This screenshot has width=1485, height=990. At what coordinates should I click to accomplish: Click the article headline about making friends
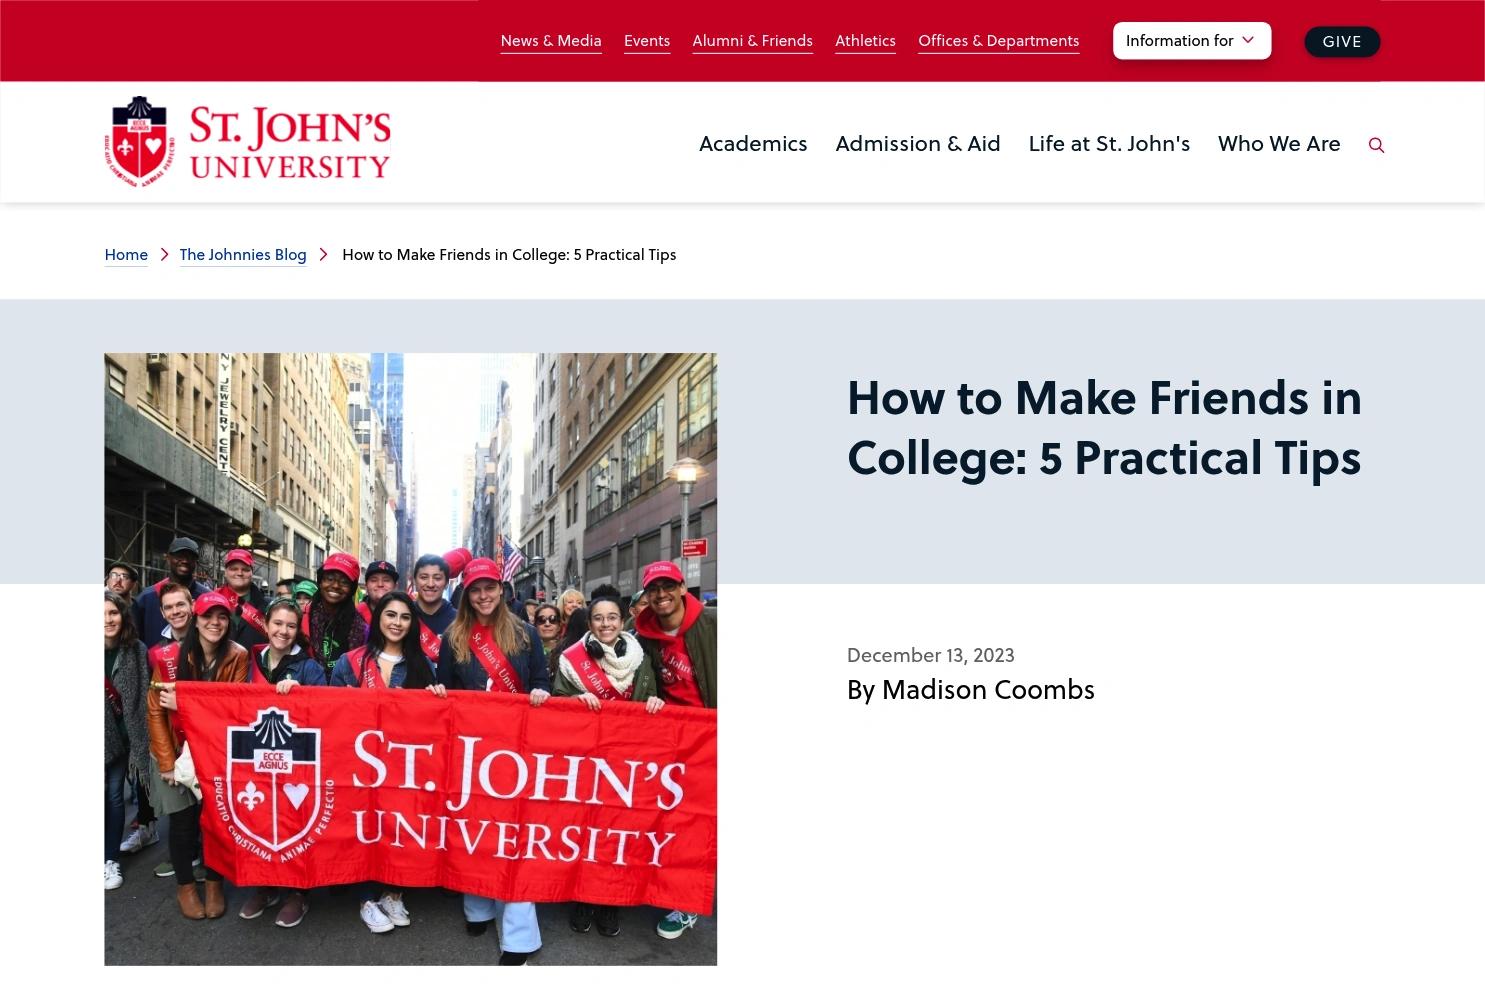tap(1104, 427)
